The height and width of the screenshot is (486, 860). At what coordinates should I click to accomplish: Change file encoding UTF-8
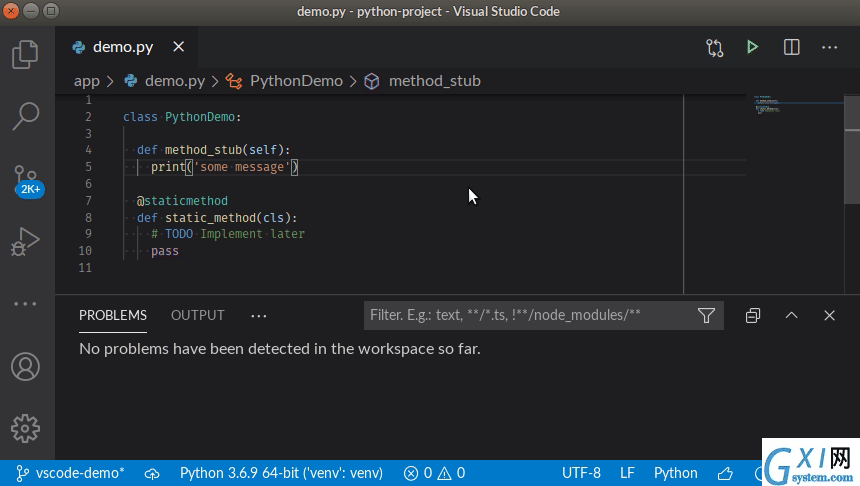[581, 473]
